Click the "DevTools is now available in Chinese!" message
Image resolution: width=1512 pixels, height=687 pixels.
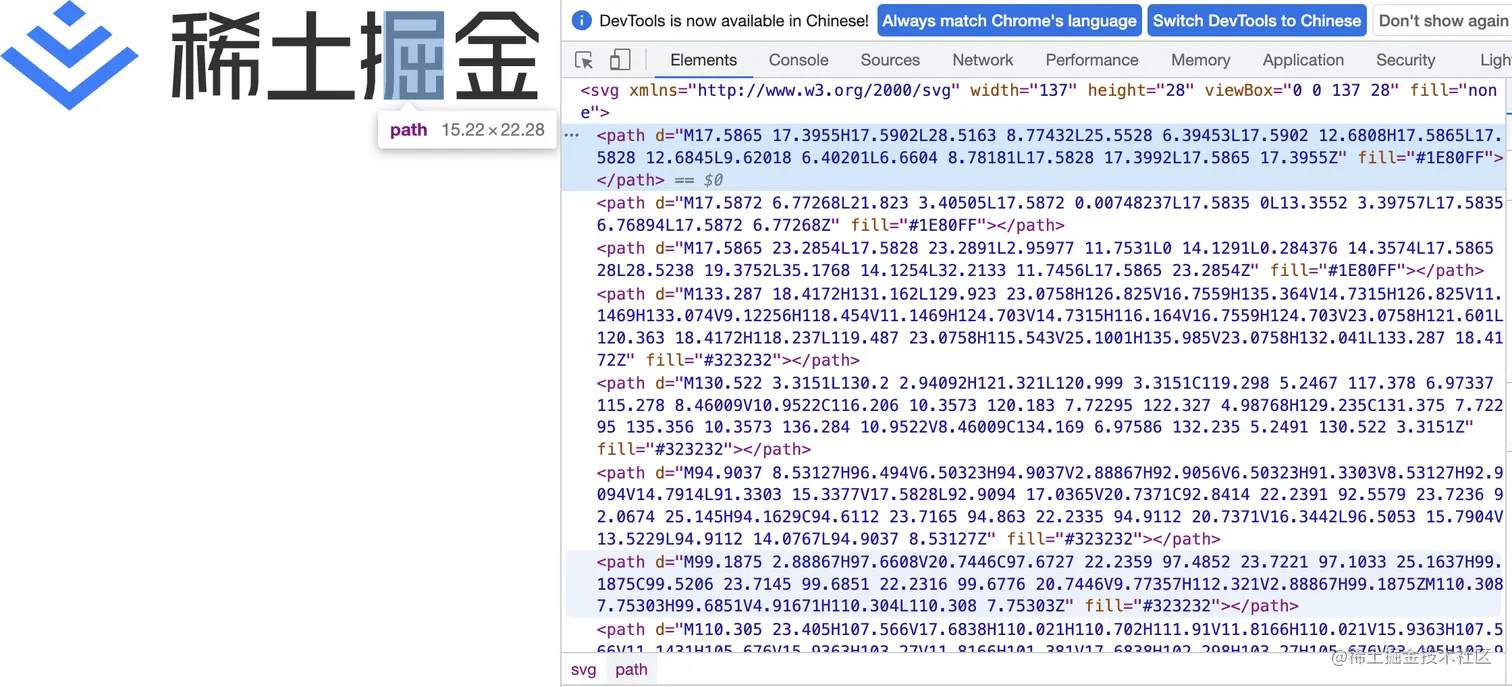734,20
